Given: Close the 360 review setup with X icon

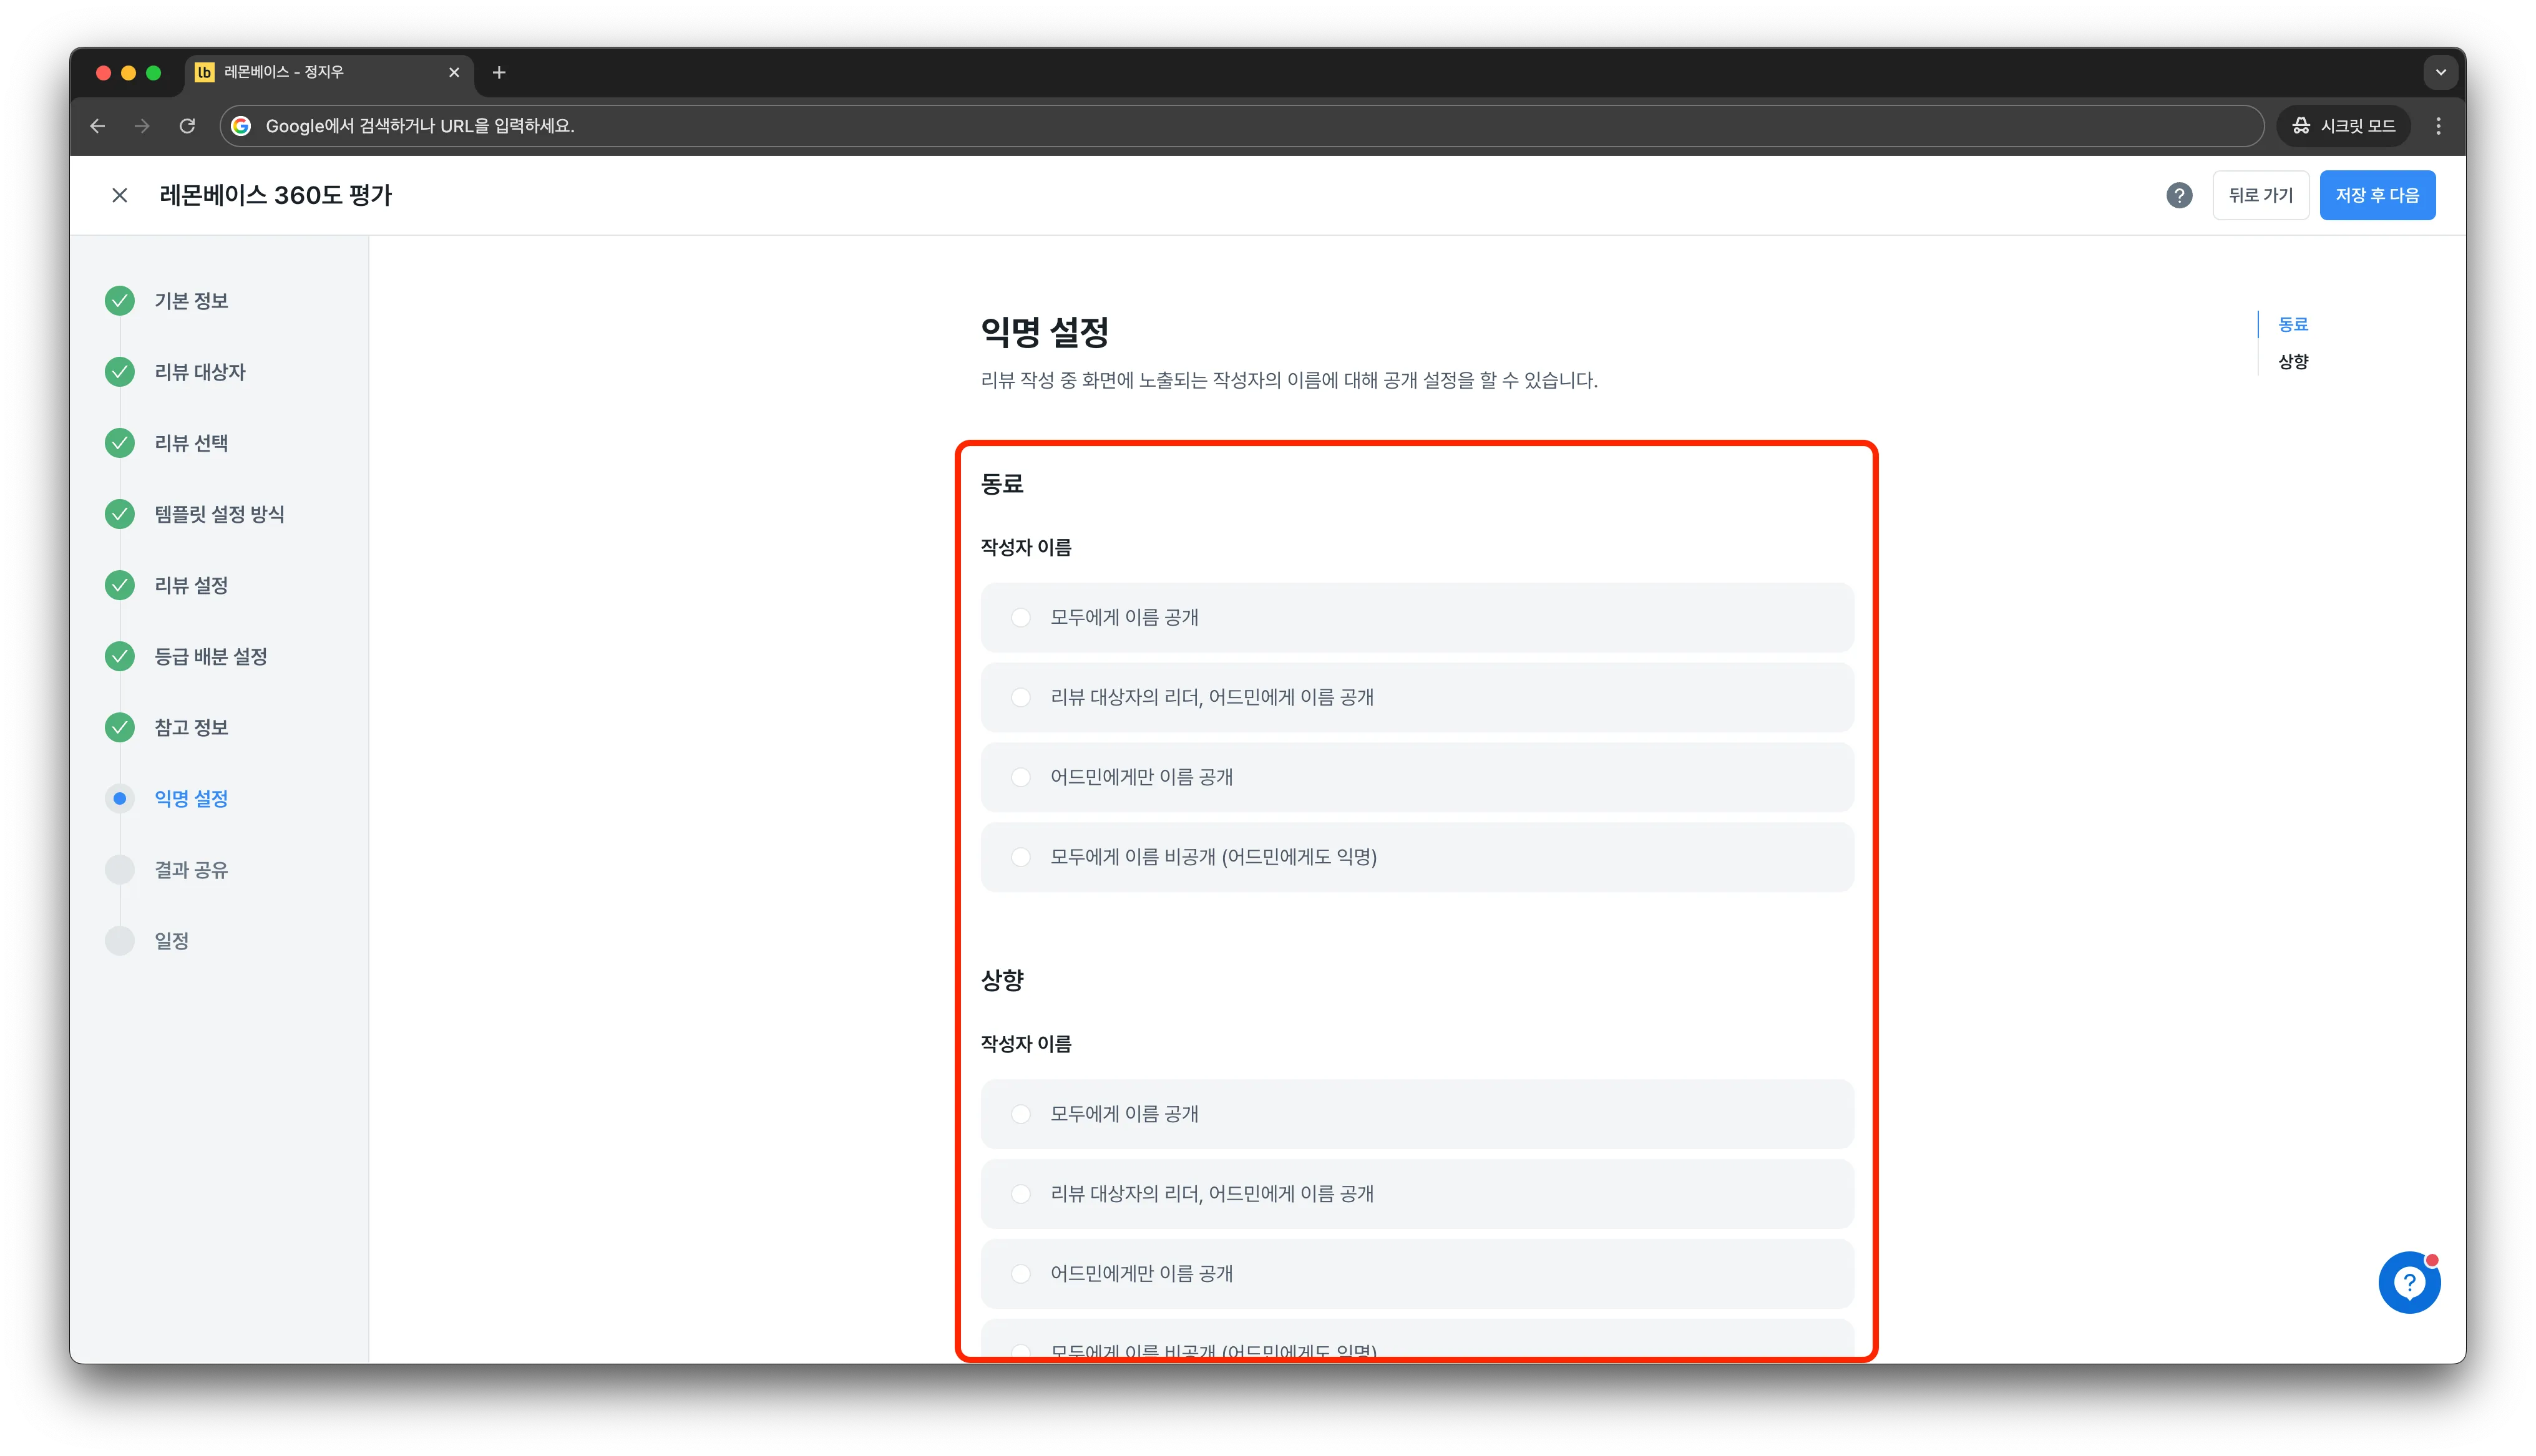Looking at the screenshot, I should [120, 195].
